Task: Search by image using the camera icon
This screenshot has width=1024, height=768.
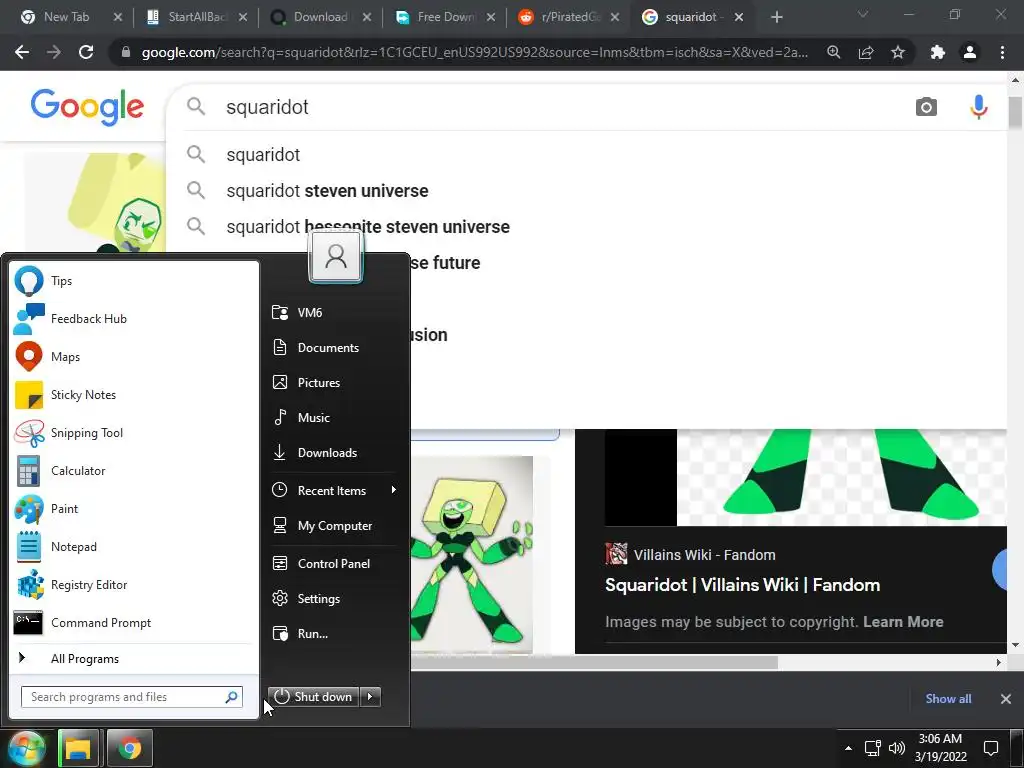Action: click(926, 107)
